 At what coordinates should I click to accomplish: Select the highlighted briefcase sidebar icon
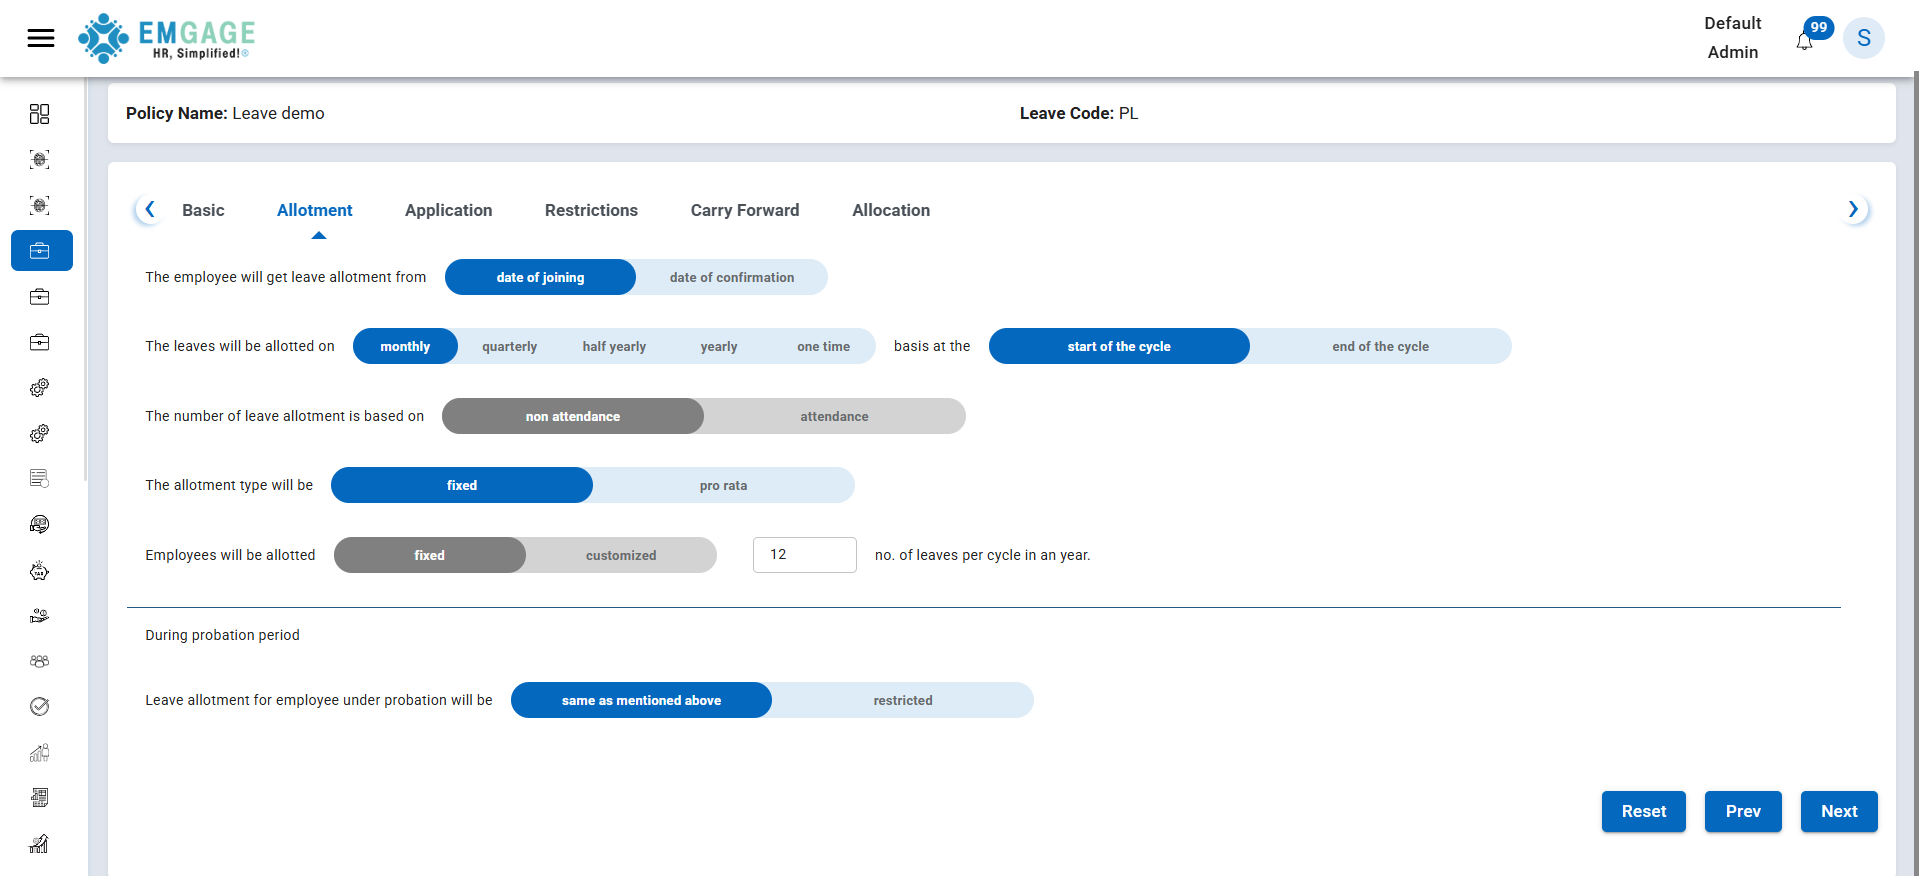[x=41, y=251]
